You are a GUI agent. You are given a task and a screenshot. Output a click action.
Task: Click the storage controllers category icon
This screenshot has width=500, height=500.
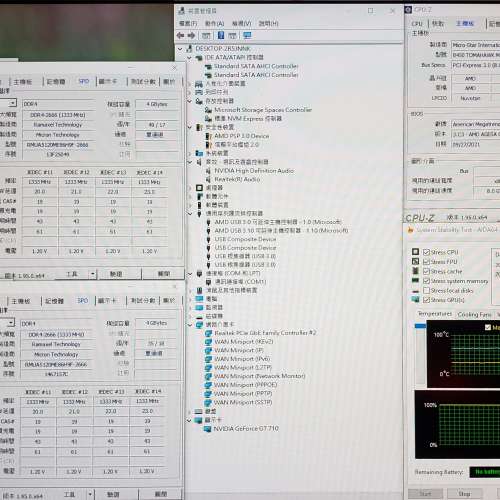point(199,101)
